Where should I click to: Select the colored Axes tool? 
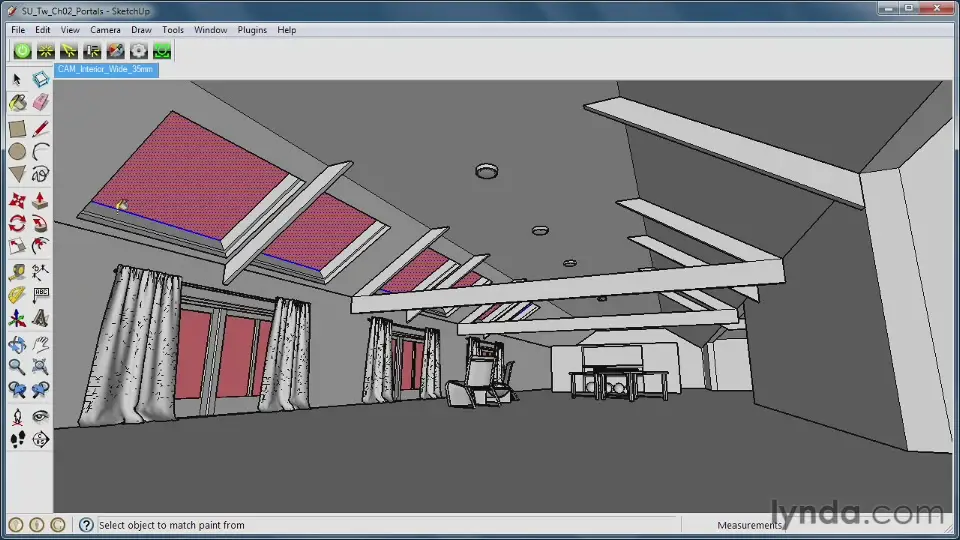click(x=17, y=318)
